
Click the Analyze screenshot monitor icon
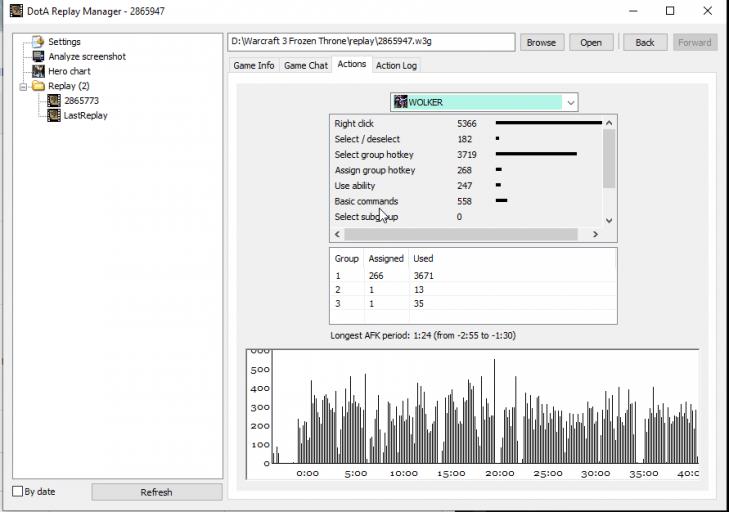[38, 57]
